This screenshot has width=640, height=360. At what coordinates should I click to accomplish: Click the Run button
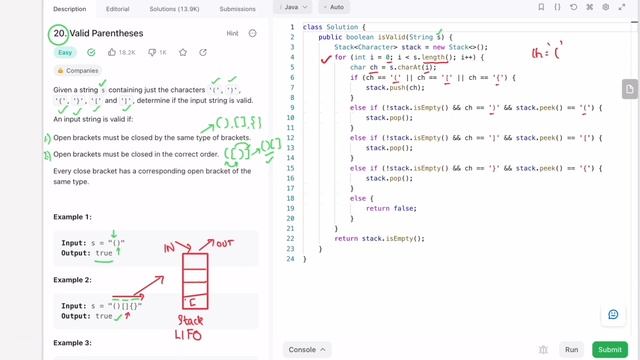pos(571,350)
